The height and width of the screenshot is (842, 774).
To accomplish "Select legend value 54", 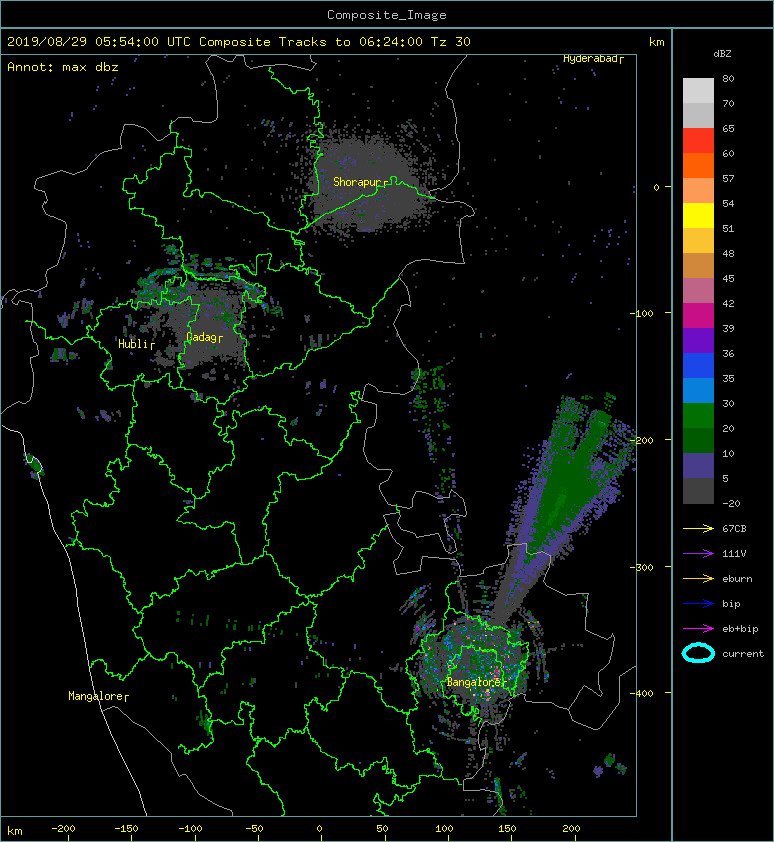I will pyautogui.click(x=728, y=204).
